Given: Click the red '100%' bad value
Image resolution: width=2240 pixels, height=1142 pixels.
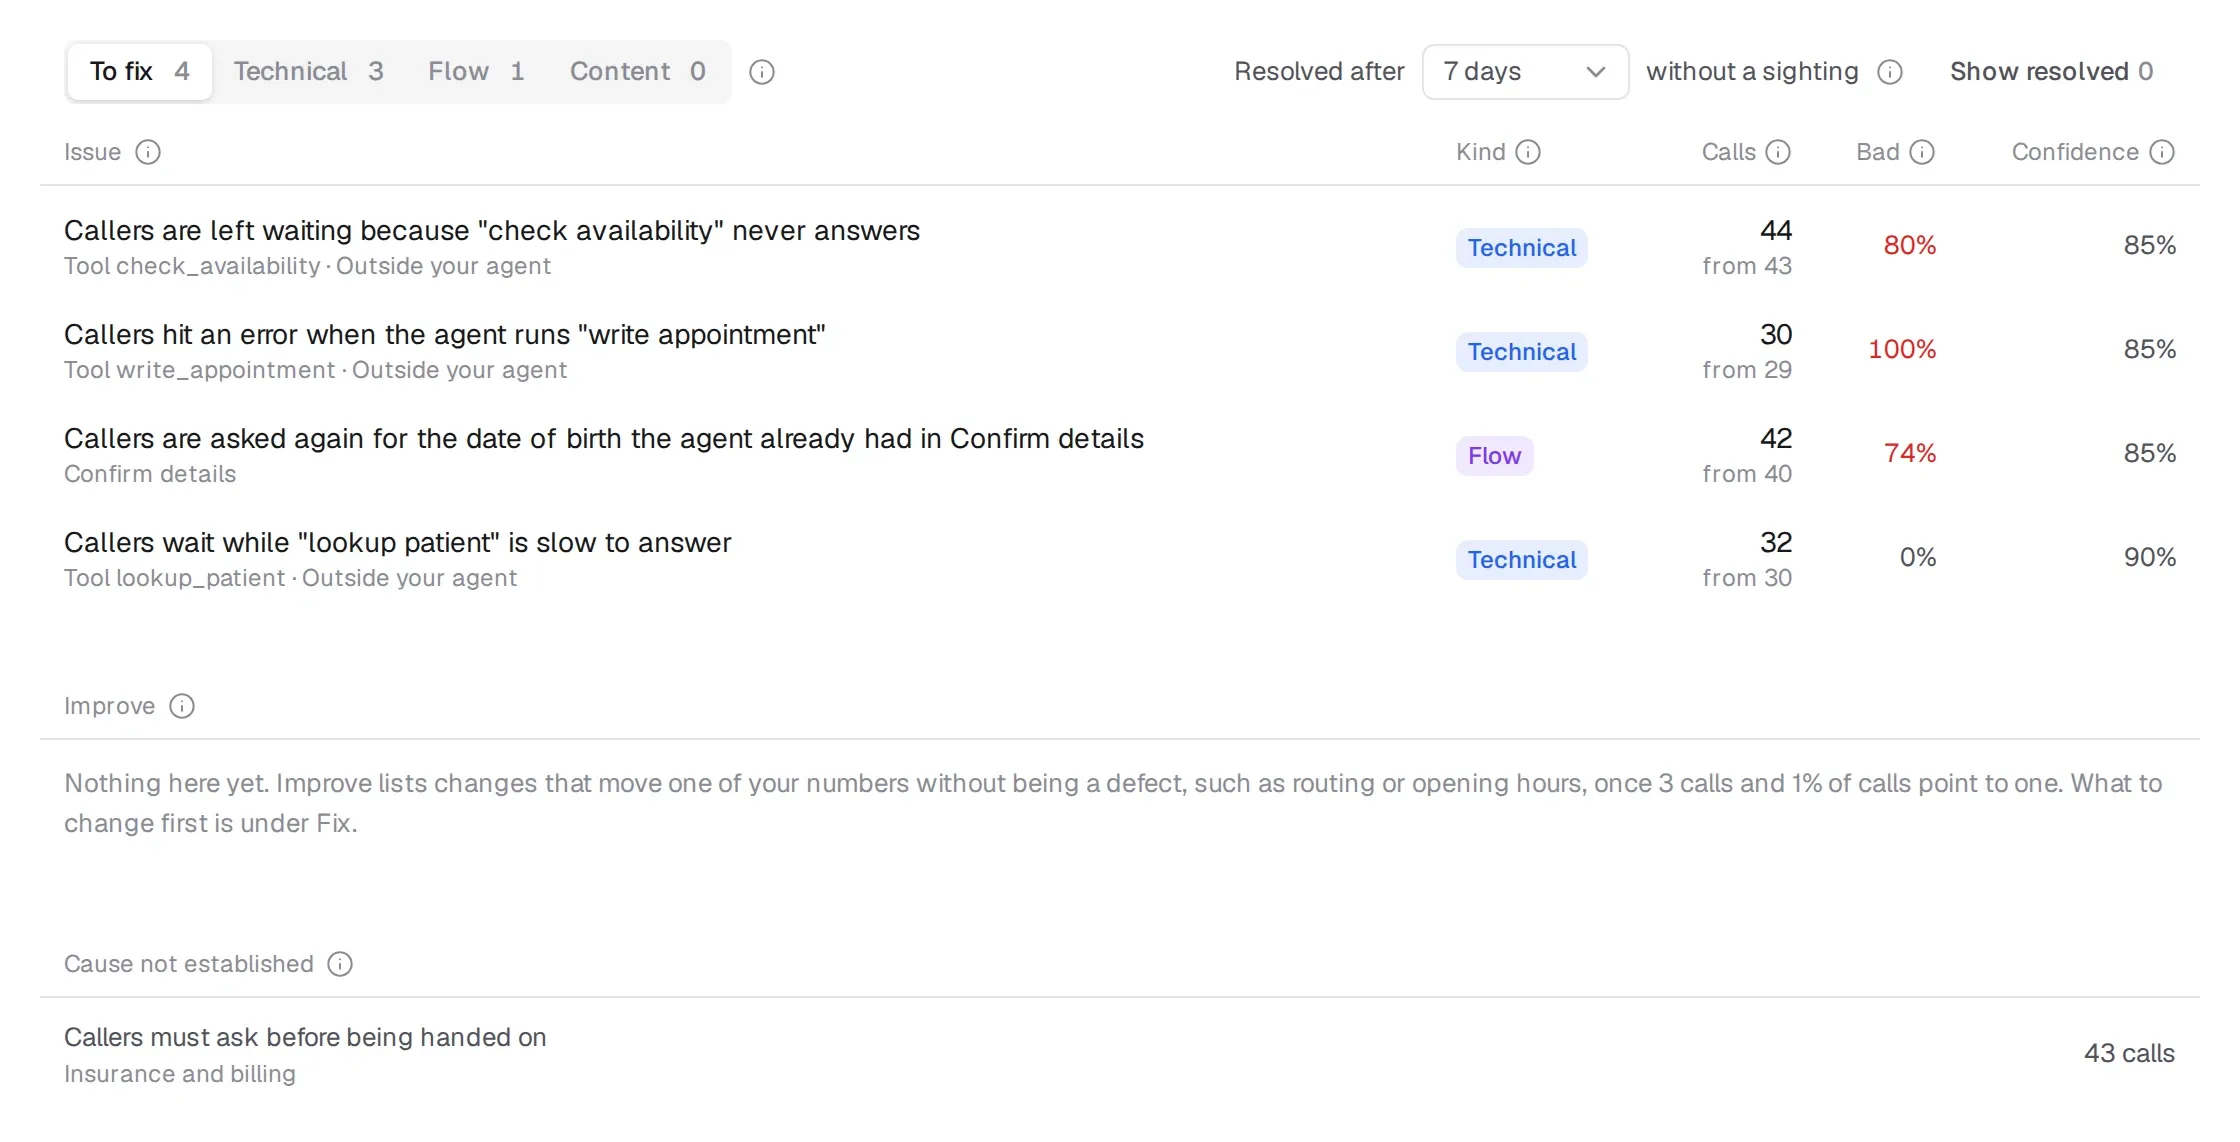Looking at the screenshot, I should (1902, 350).
